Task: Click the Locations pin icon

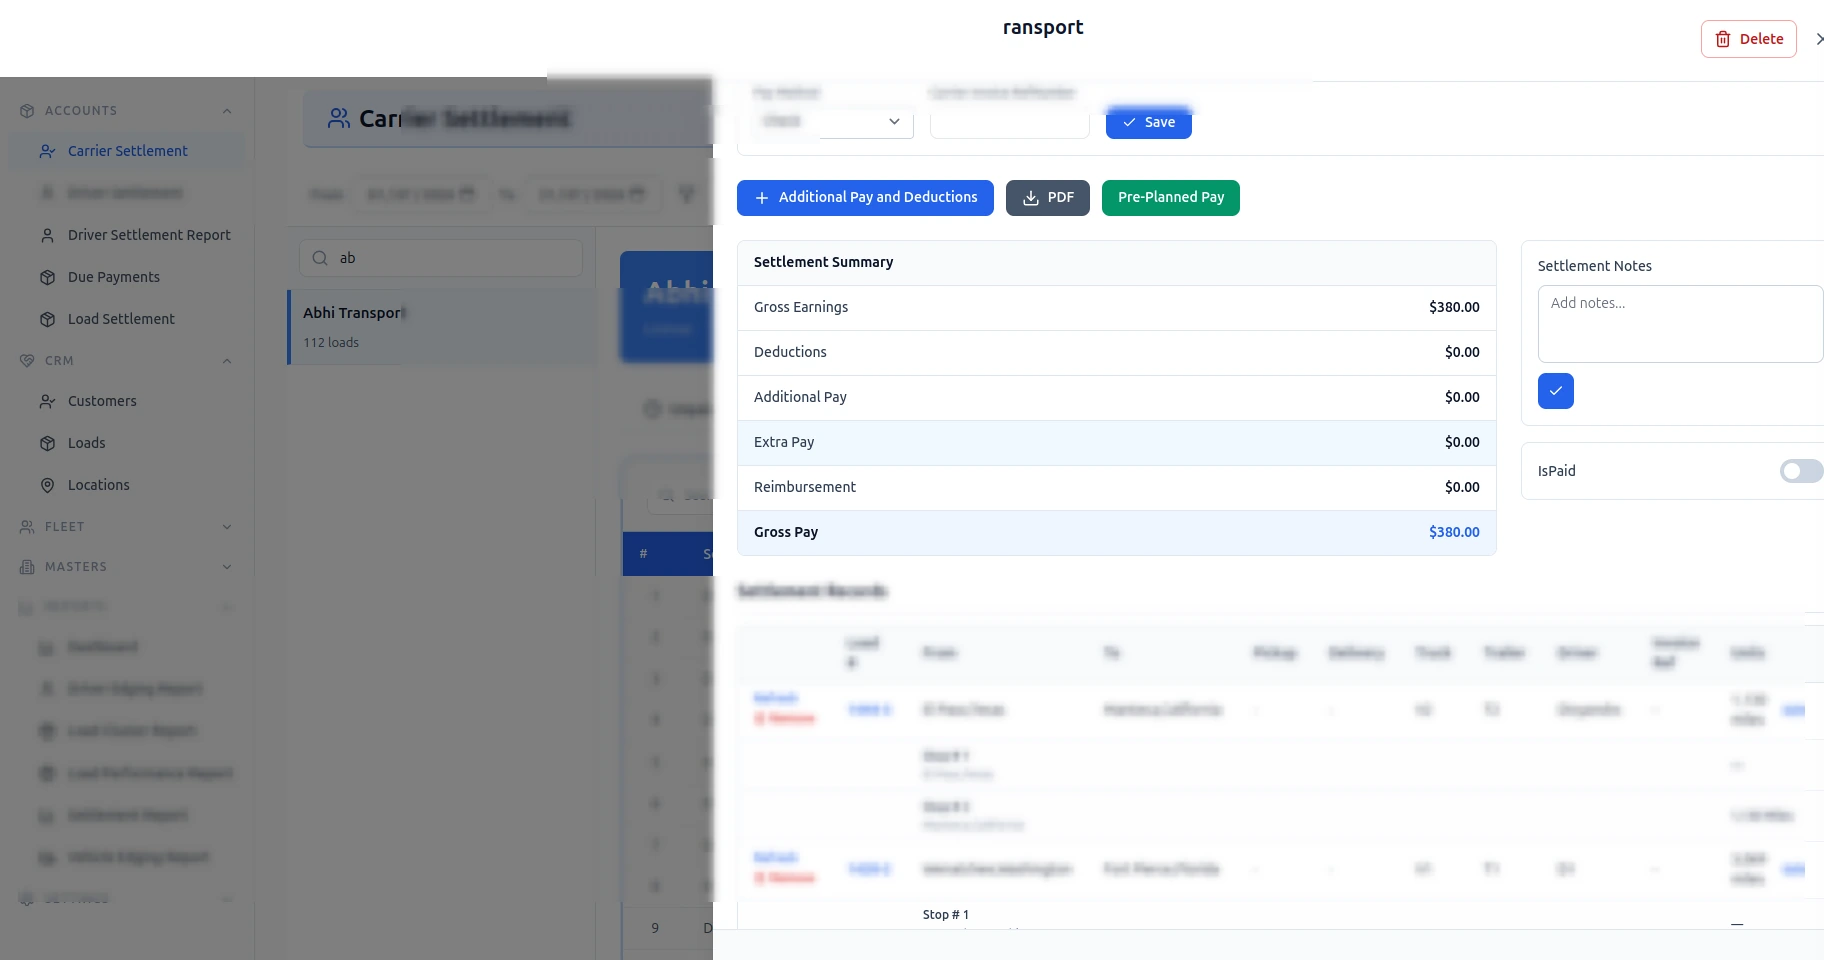Action: point(47,485)
